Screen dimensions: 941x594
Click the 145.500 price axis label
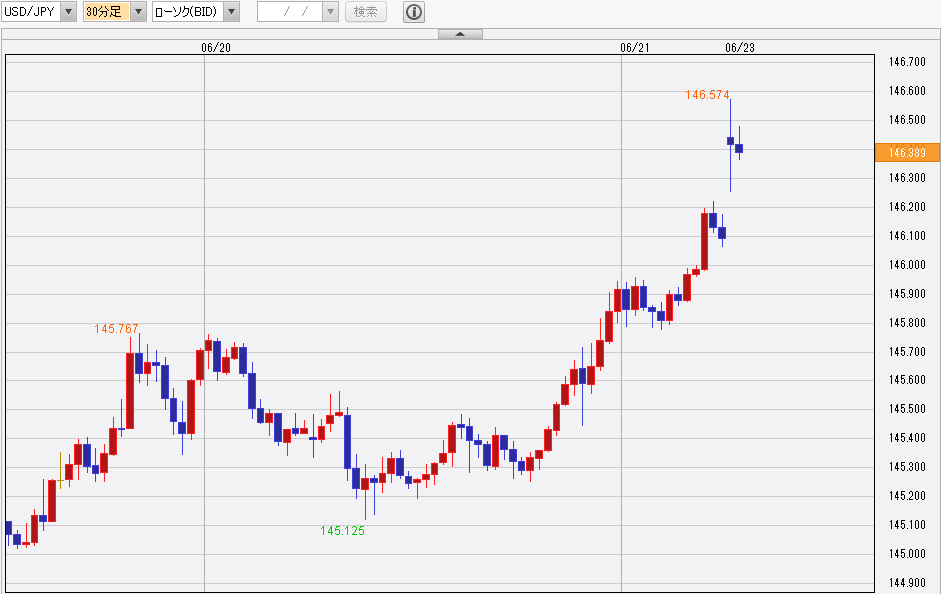coord(907,409)
